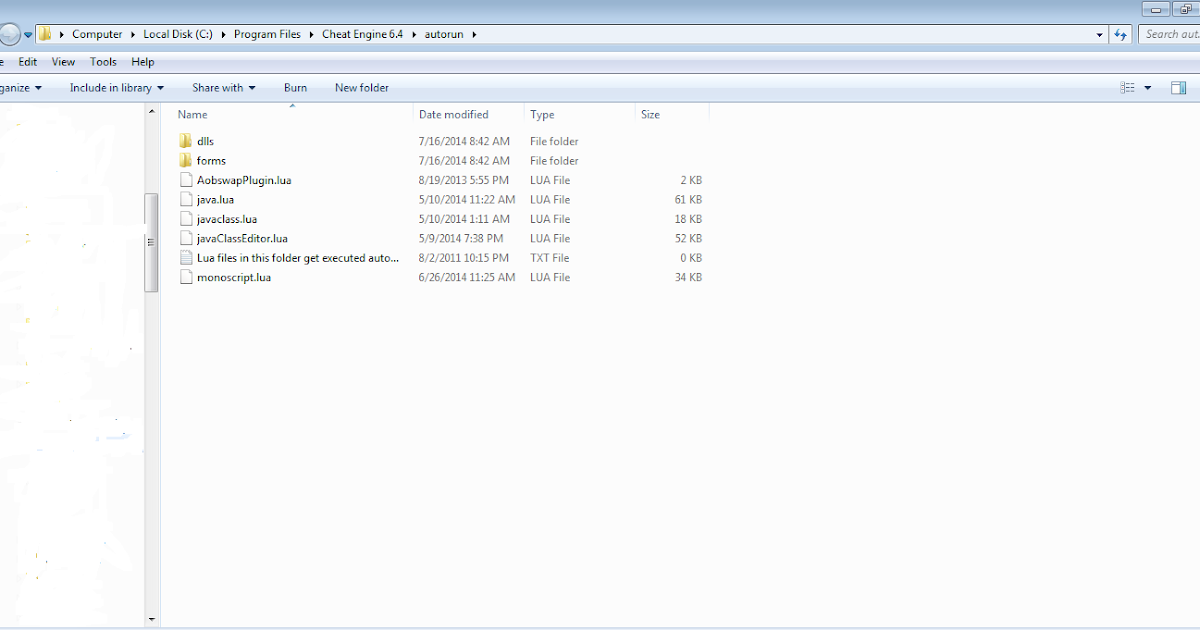This screenshot has width=1200, height=630.
Task: Select 'Lua files in this folder get executed' file
Action: pyautogui.click(x=298, y=257)
